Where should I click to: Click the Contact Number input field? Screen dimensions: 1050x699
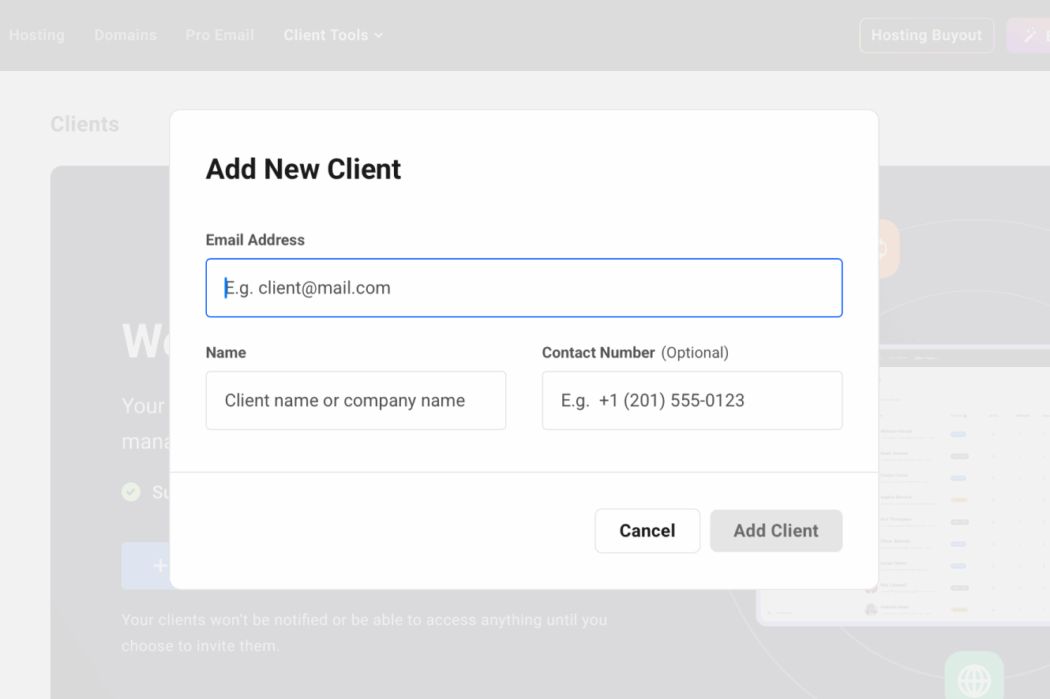click(x=691, y=400)
